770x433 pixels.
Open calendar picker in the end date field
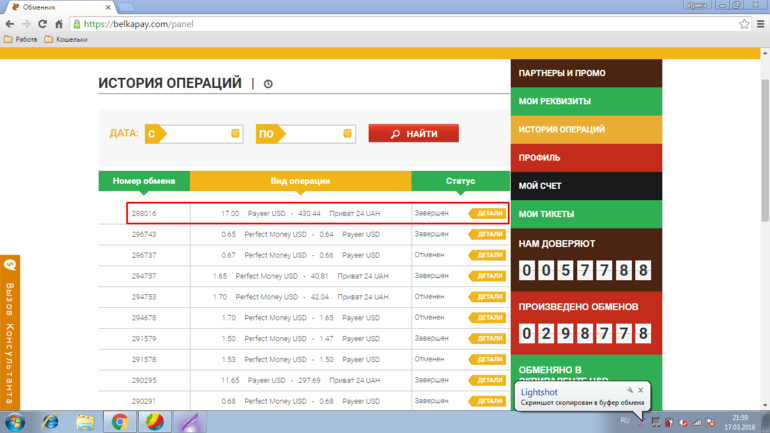(x=347, y=133)
